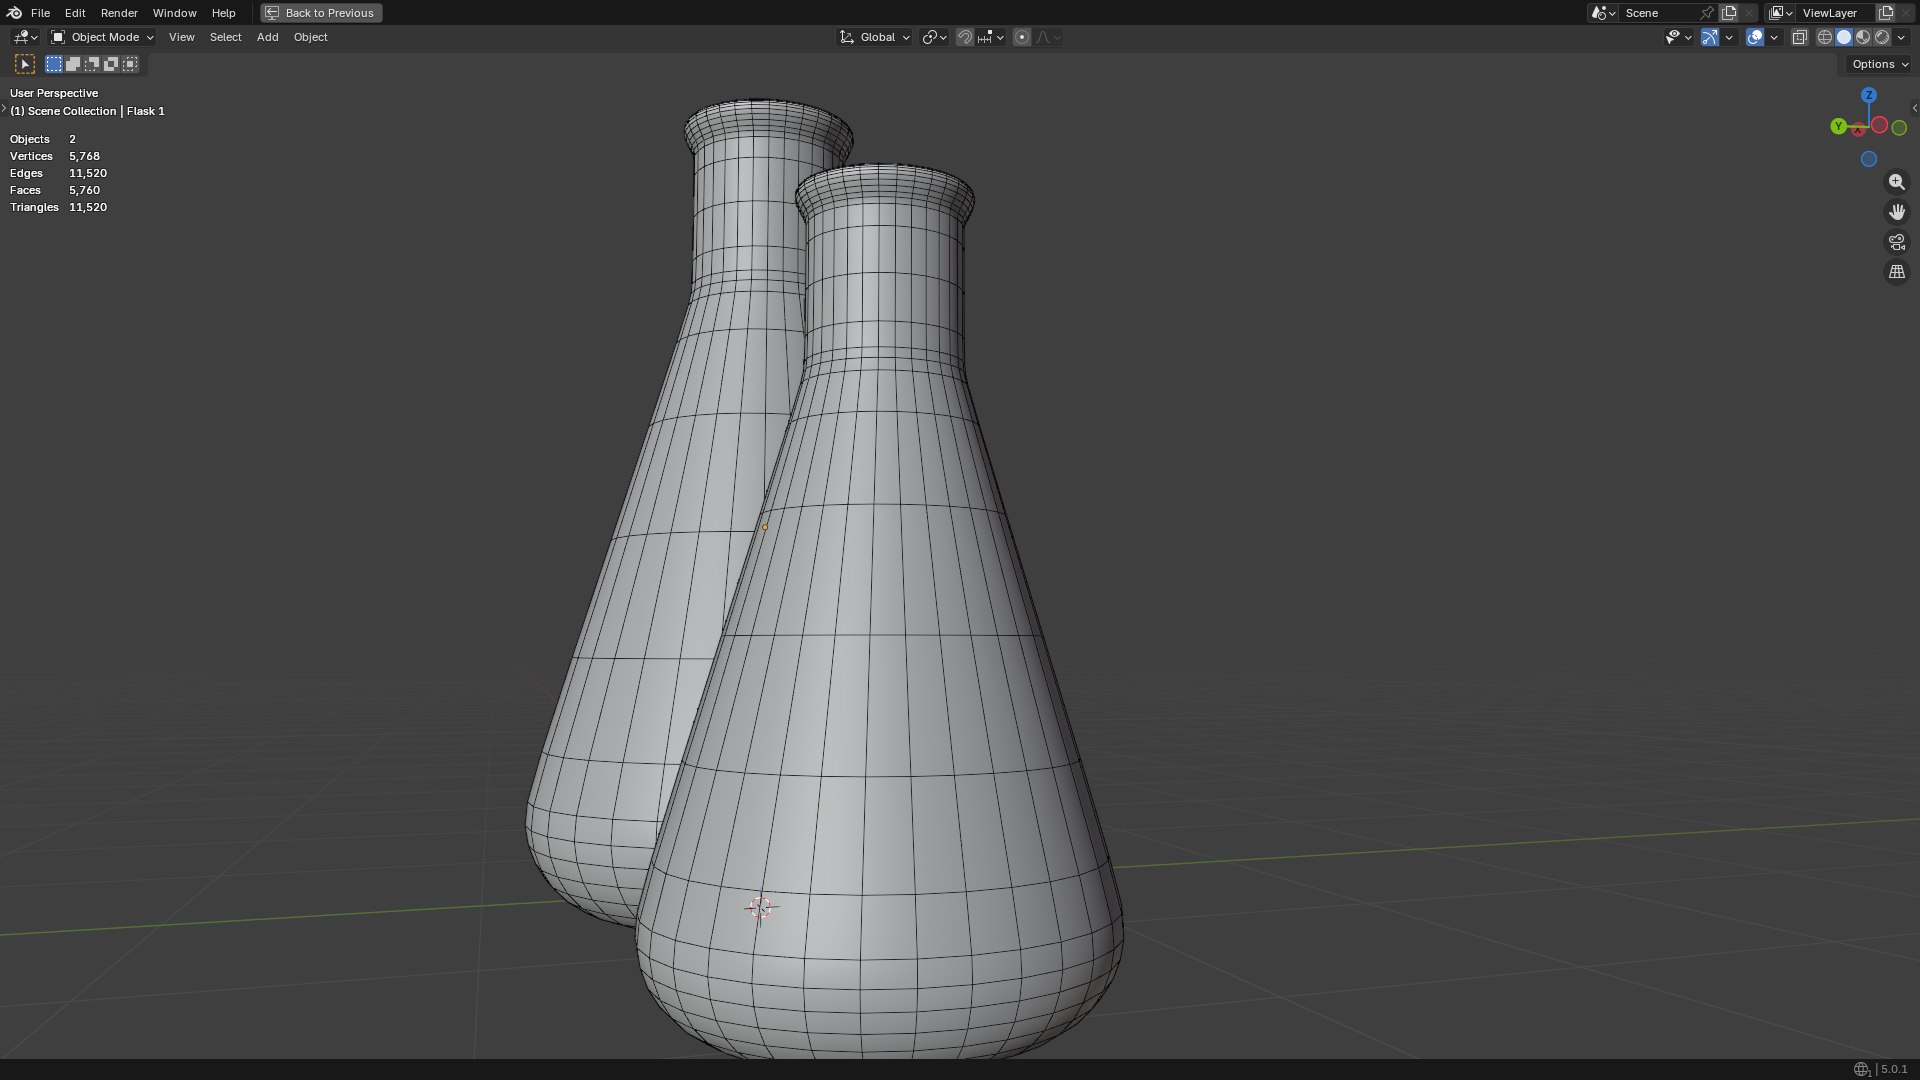Screen dimensions: 1920x1080
Task: Toggle X-ray display mode
Action: point(1799,37)
